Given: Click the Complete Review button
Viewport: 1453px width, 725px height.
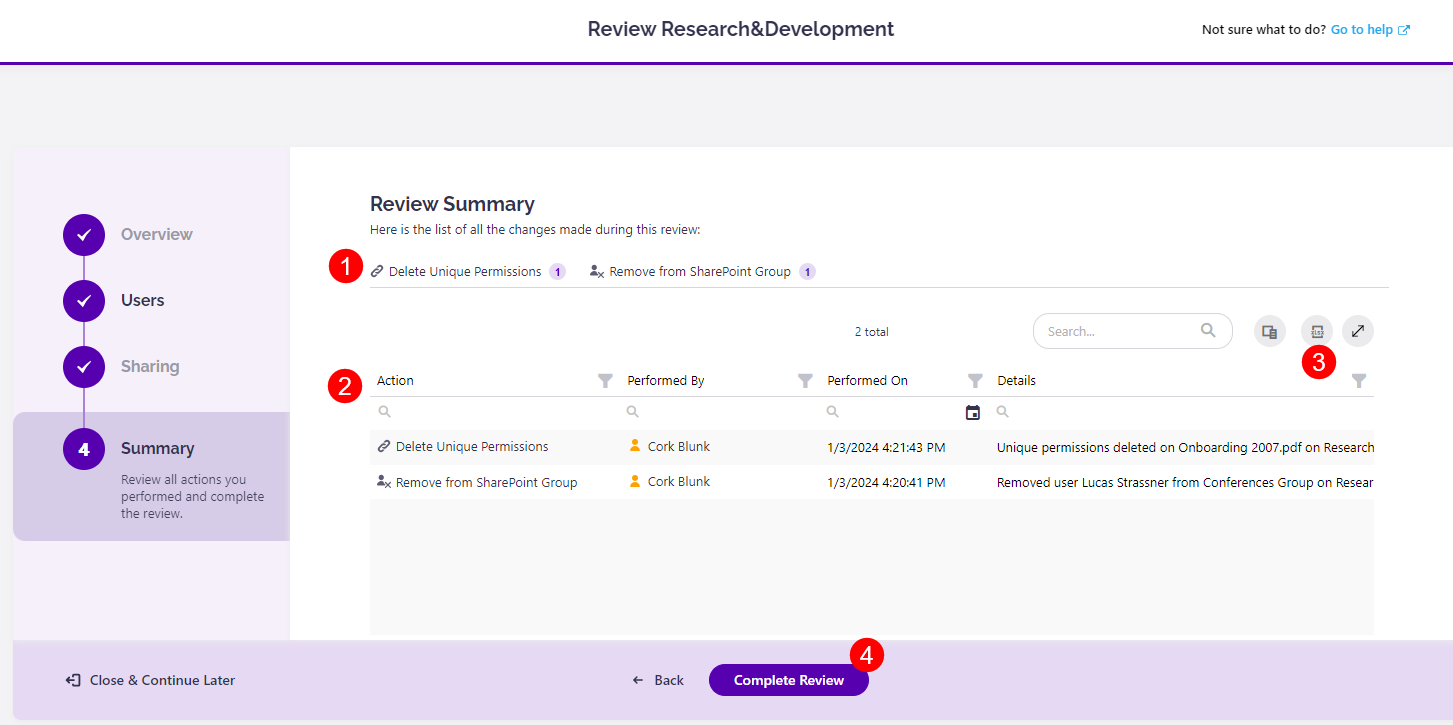Looking at the screenshot, I should pyautogui.click(x=788, y=679).
